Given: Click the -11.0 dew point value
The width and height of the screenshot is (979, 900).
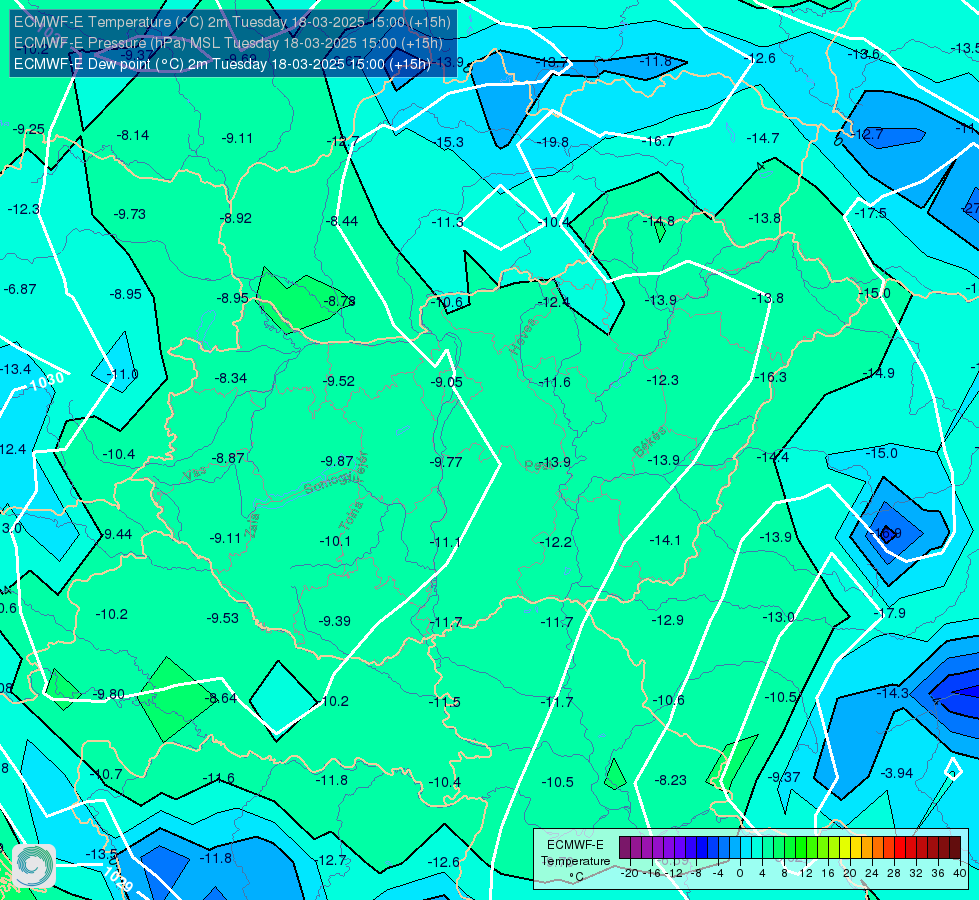Looking at the screenshot, I should [x=122, y=375].
